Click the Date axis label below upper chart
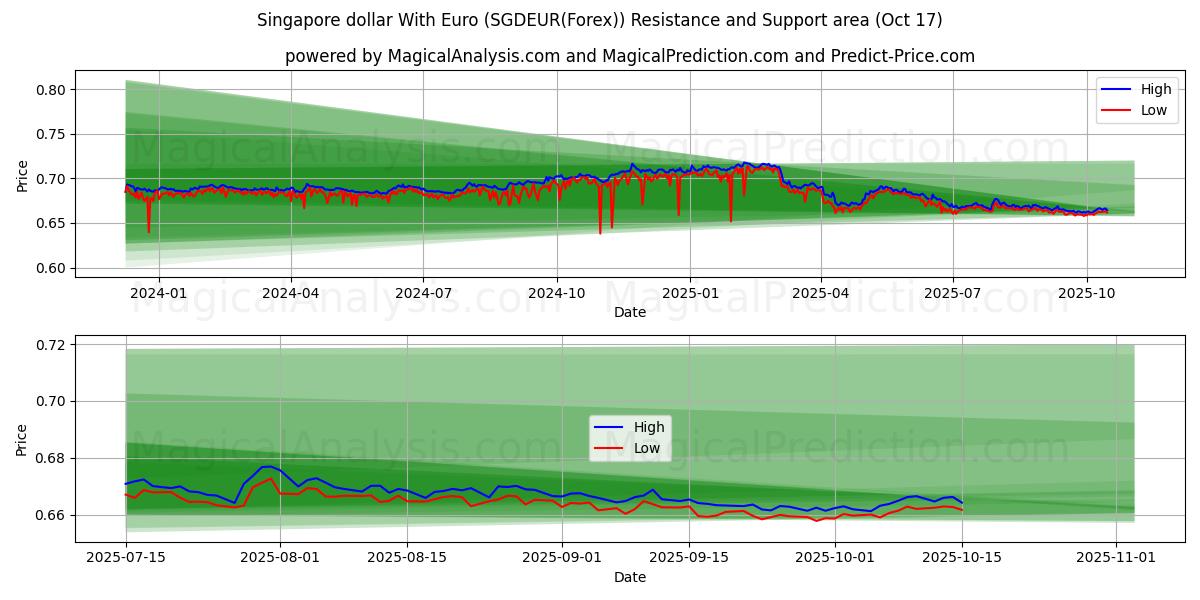Screen dimensions: 1200x600 (629, 312)
